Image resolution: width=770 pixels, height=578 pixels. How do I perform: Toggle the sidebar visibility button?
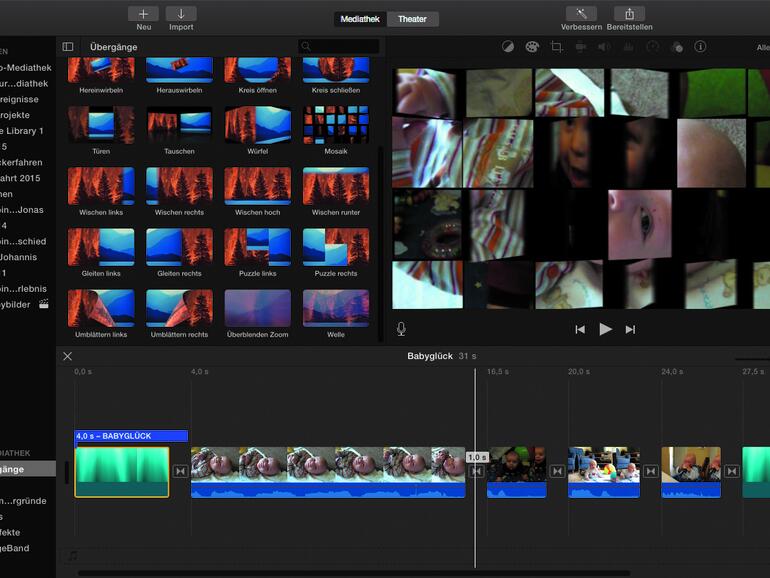pyautogui.click(x=68, y=47)
